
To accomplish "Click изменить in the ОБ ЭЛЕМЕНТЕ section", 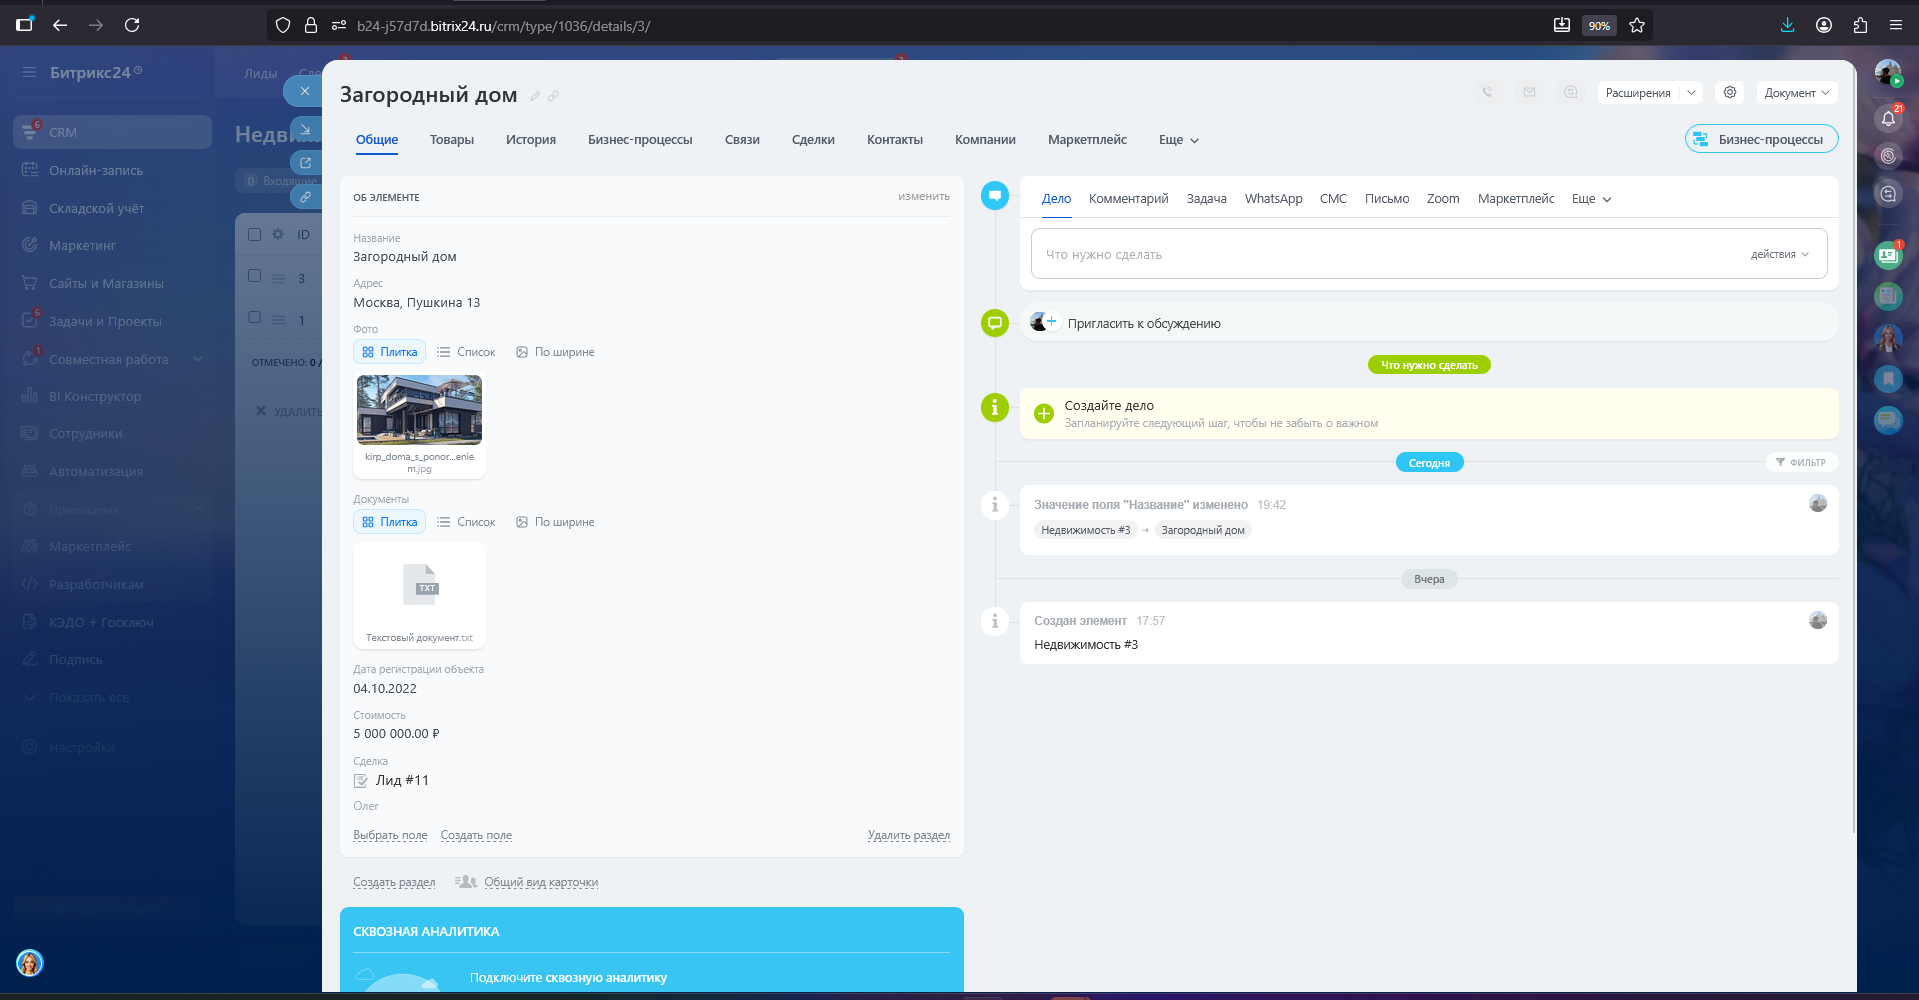I will click(924, 196).
